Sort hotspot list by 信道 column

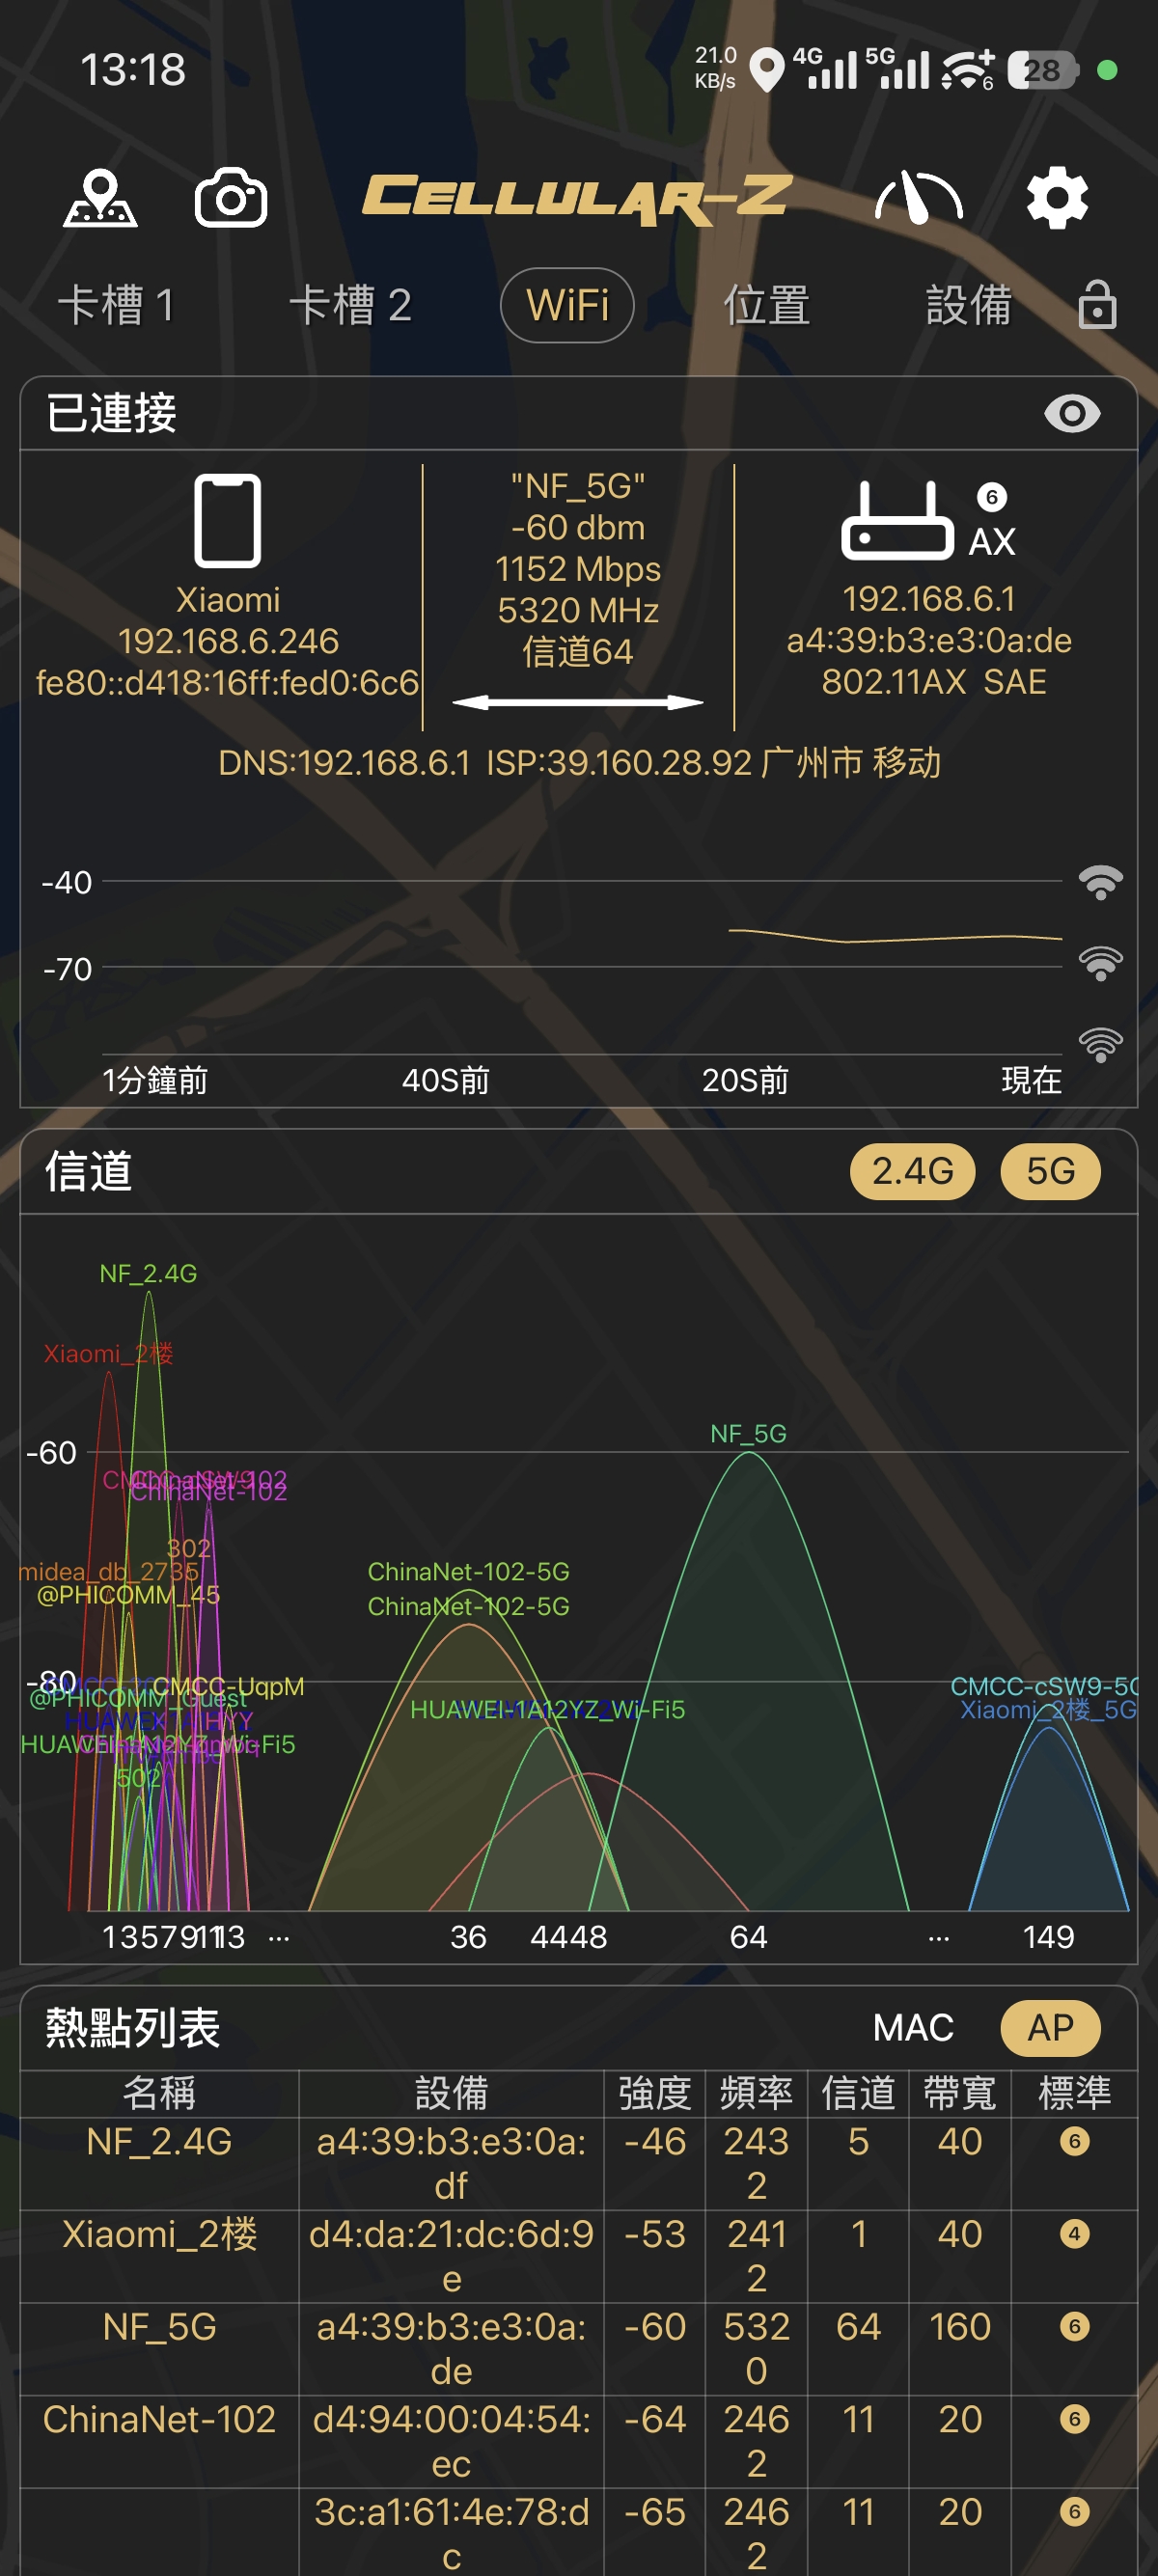[x=858, y=2092]
